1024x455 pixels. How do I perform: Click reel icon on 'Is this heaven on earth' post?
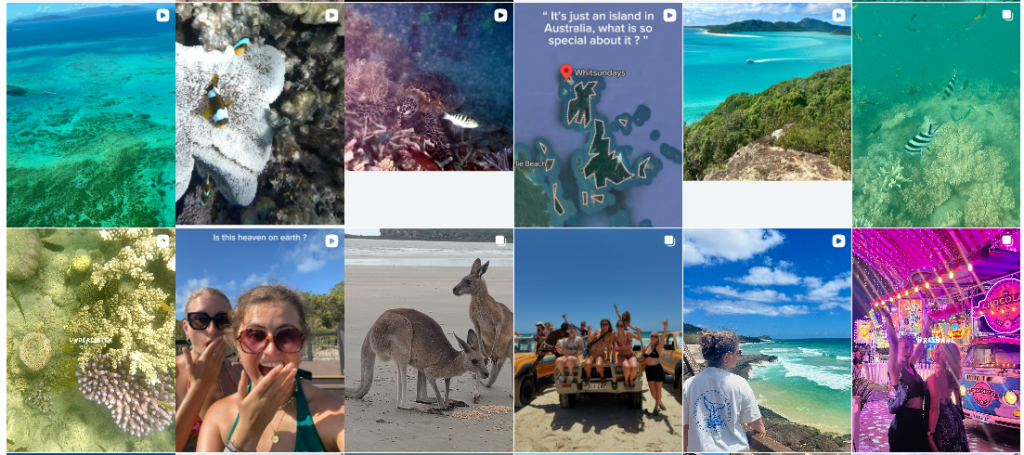[x=331, y=241]
